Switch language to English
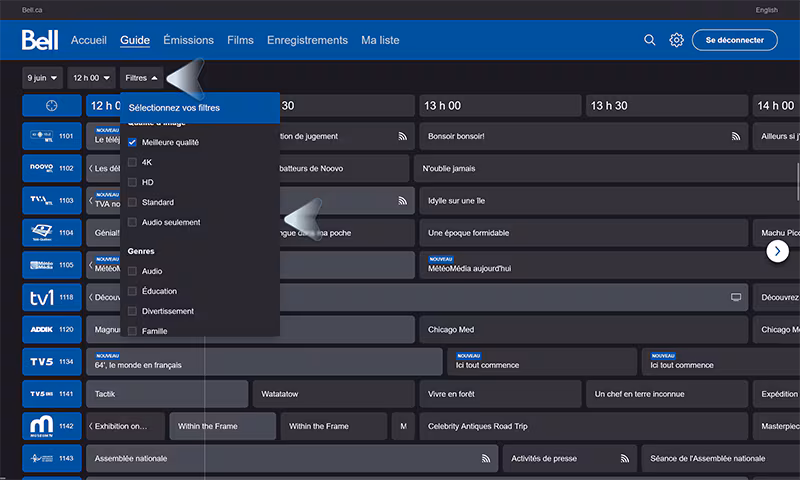Screen dimensions: 800x480 coord(766,10)
